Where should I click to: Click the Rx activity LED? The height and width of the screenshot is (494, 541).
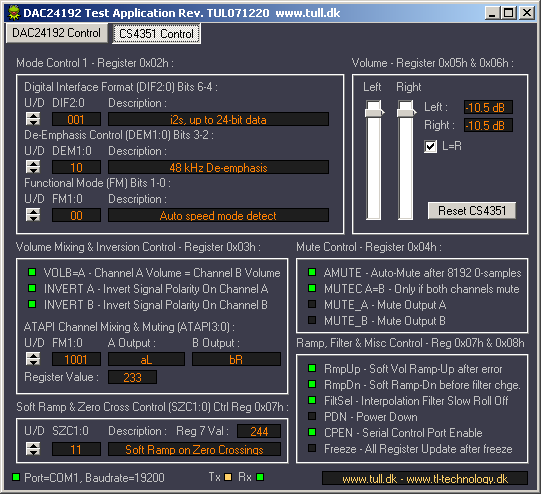point(260,477)
